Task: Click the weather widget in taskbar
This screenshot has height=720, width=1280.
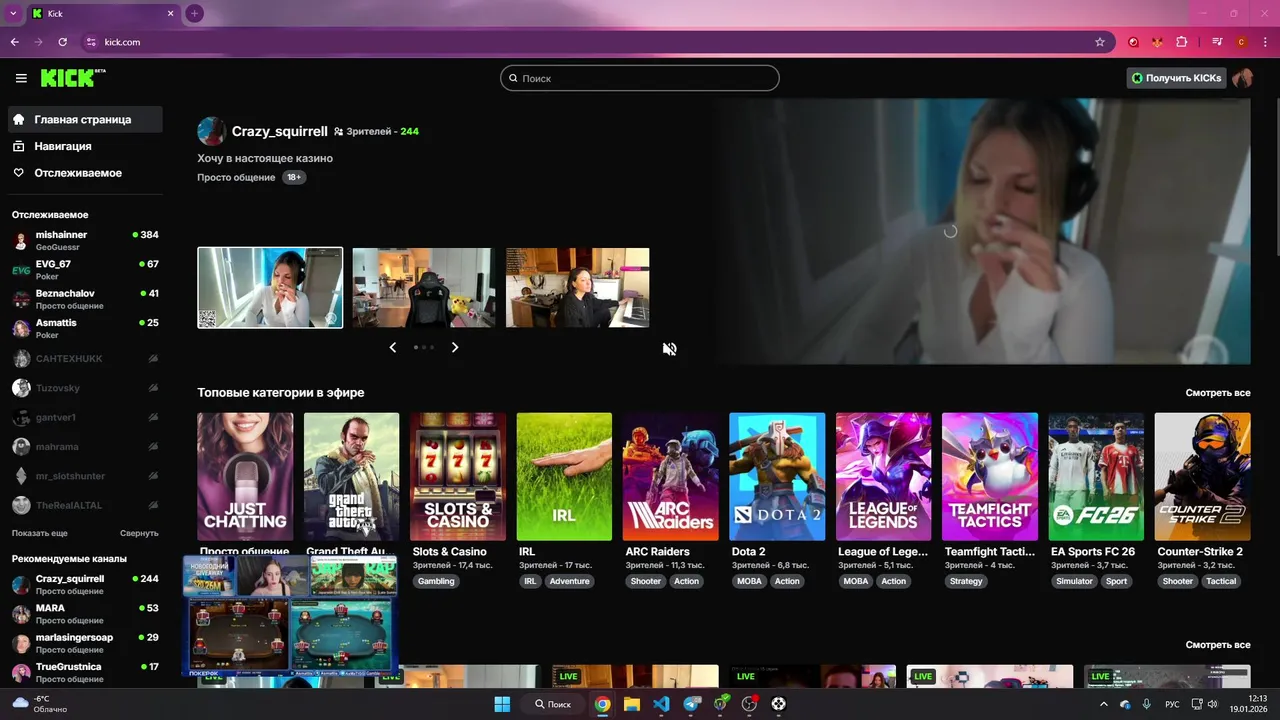Action: click(40, 704)
